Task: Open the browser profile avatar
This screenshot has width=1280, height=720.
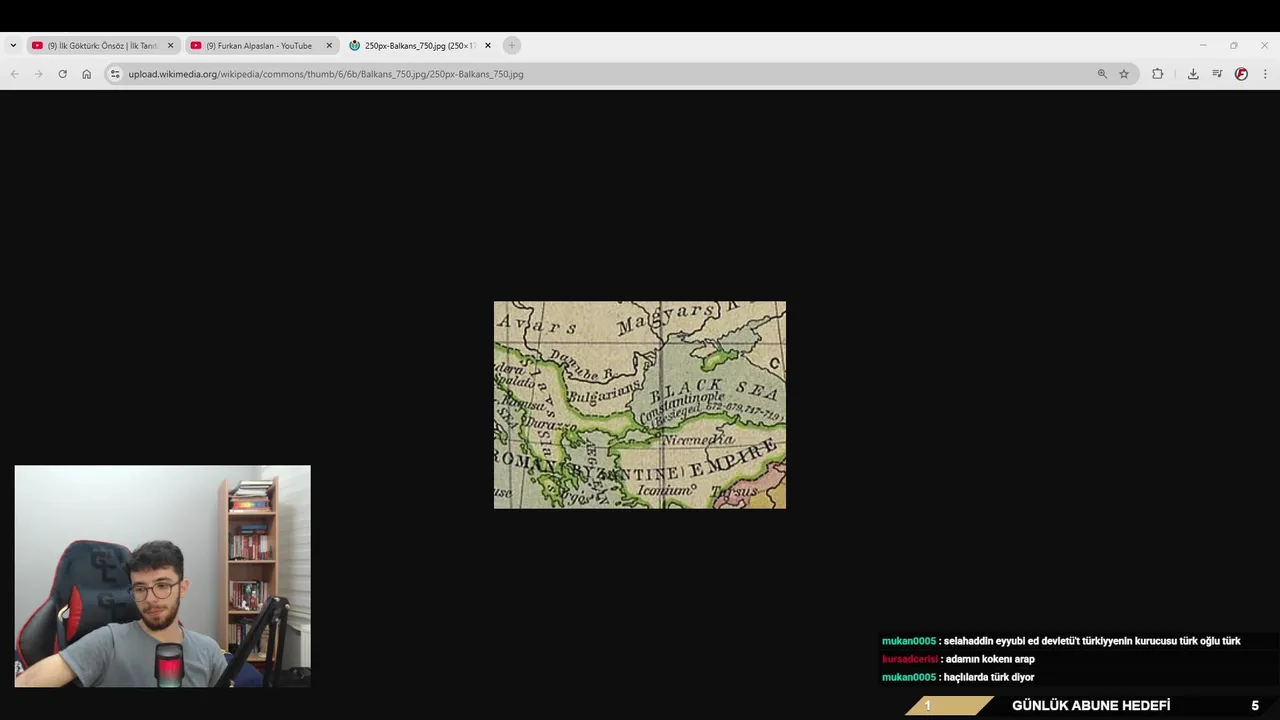Action: (x=1241, y=74)
